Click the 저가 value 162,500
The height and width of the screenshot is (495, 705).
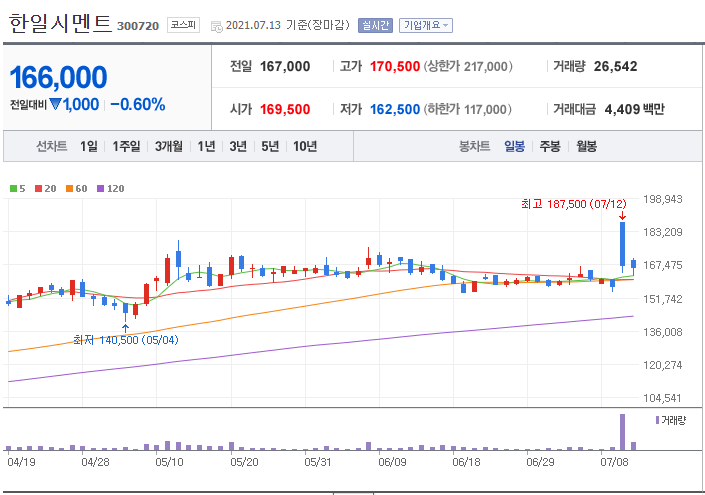point(395,109)
